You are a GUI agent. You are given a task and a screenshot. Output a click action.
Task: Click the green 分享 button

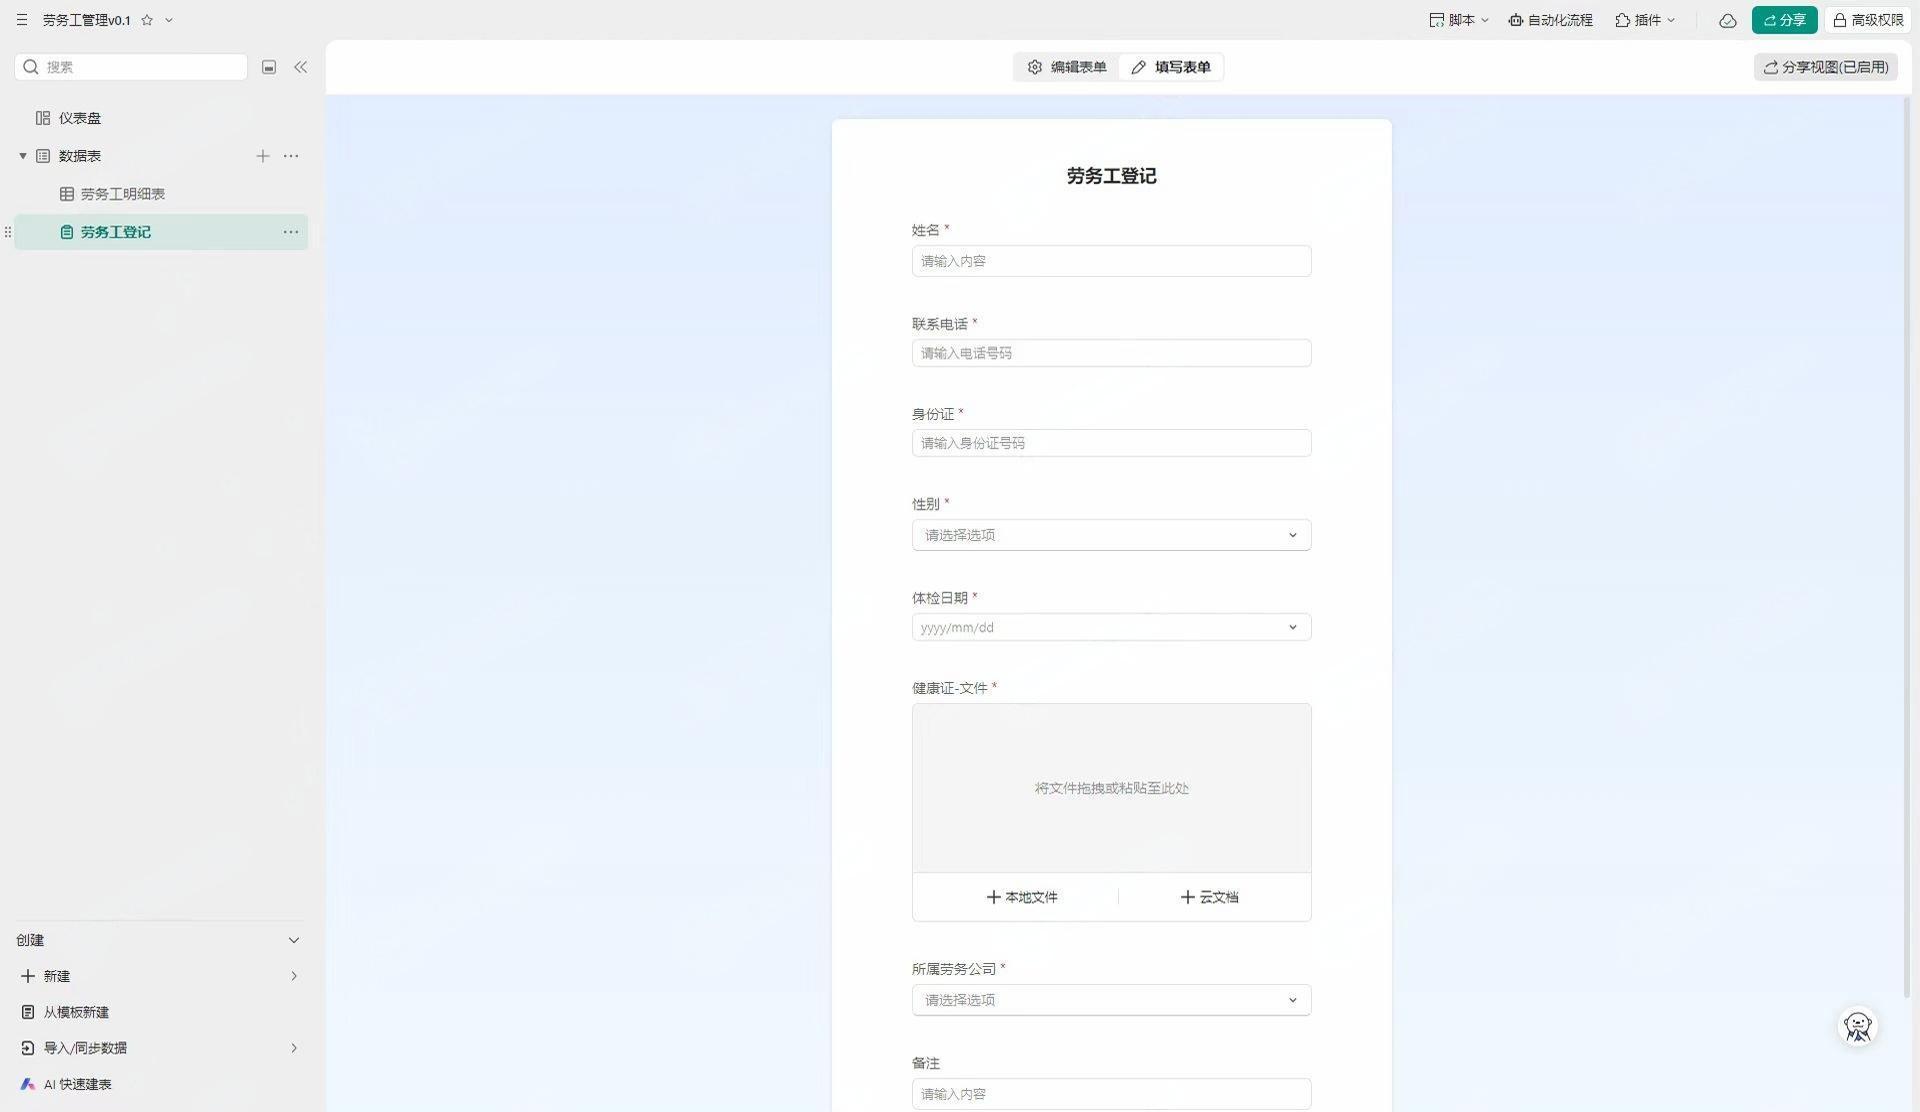(x=1784, y=20)
